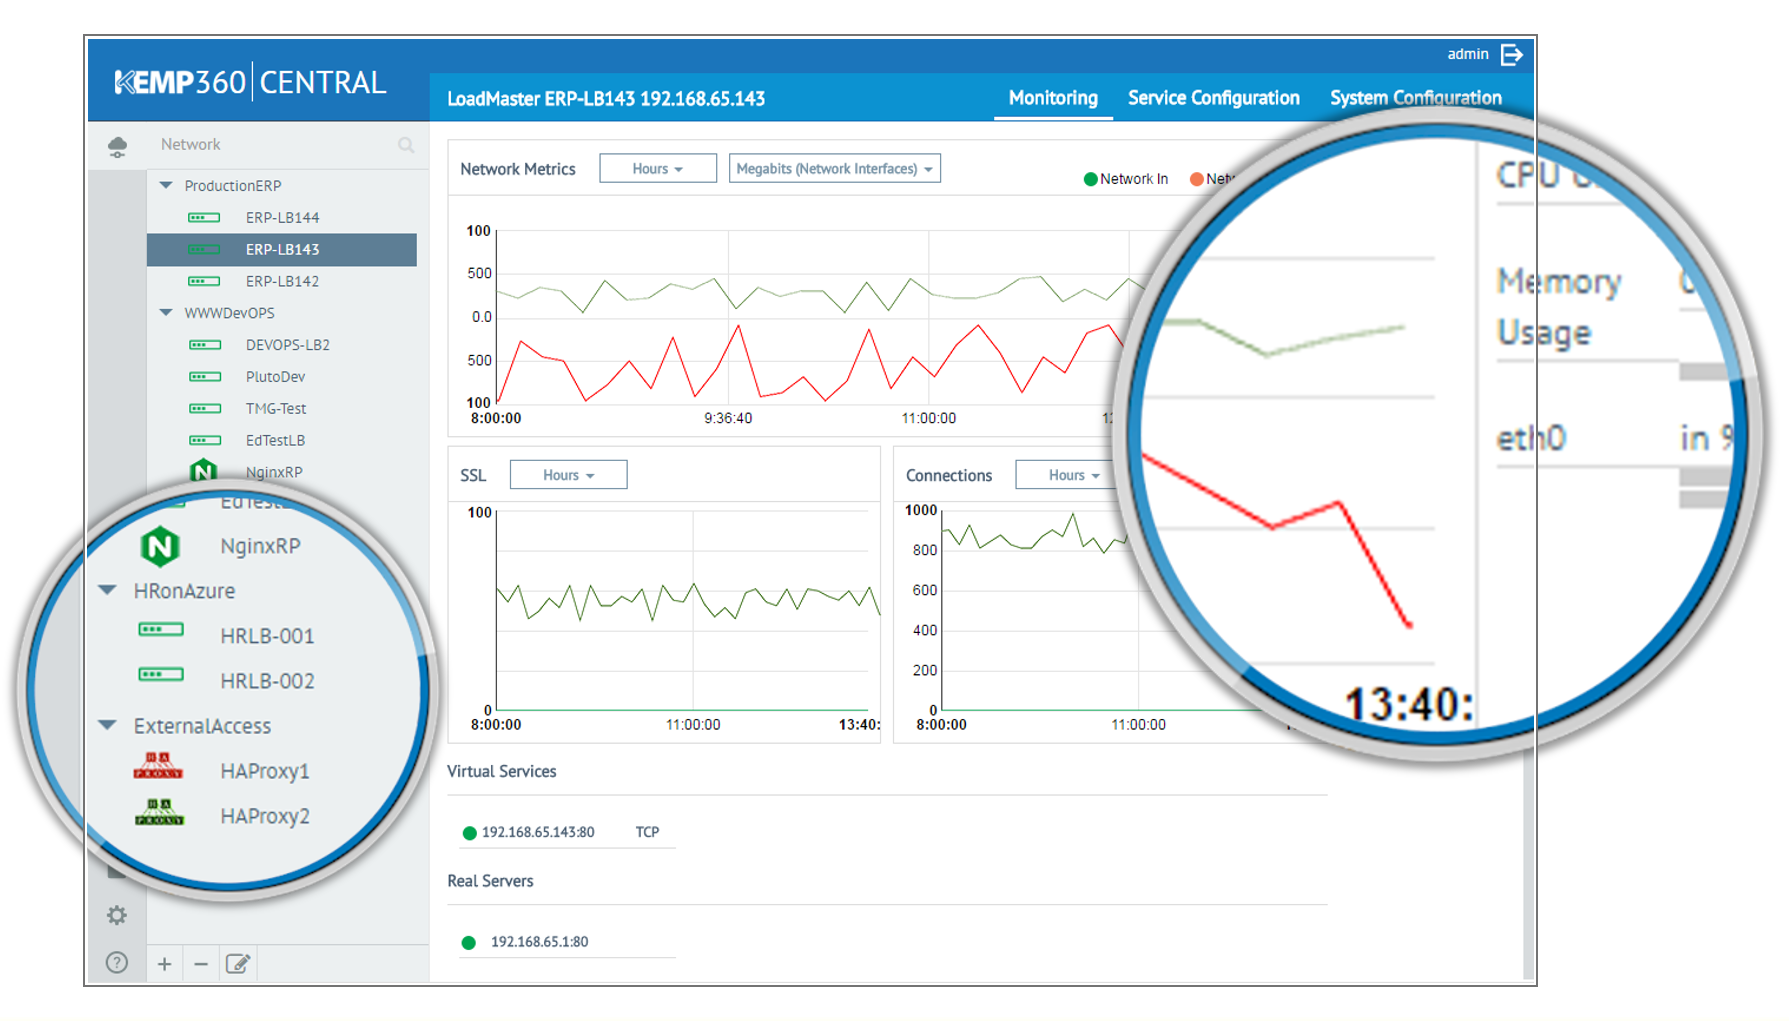Viewport: 1789px width, 1024px height.
Task: Click the HAProxy1 device icon
Action: (158, 767)
